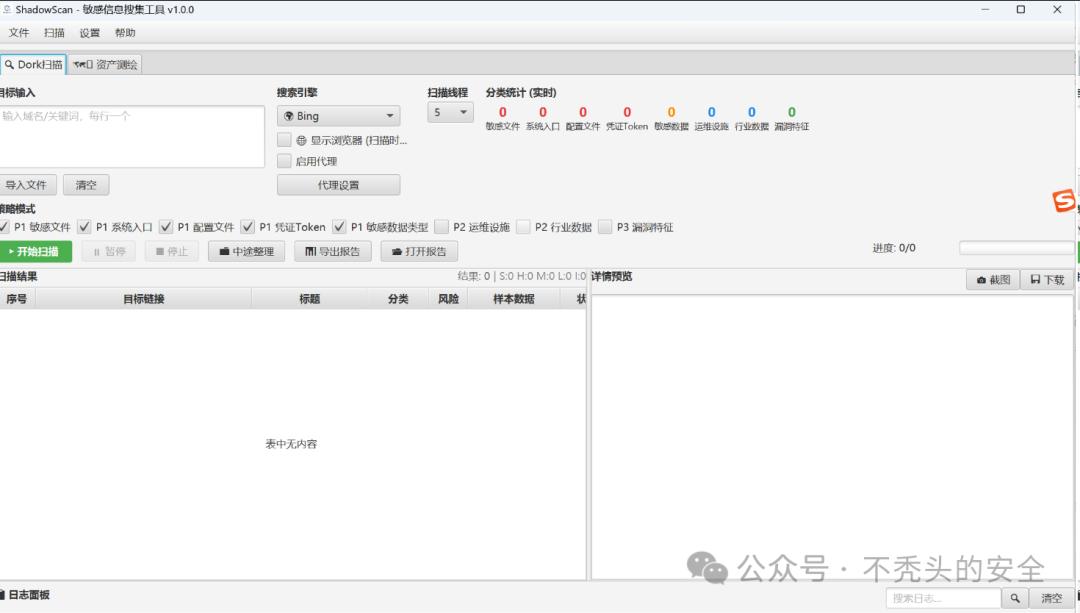Click the 分类 column header

pos(398,299)
